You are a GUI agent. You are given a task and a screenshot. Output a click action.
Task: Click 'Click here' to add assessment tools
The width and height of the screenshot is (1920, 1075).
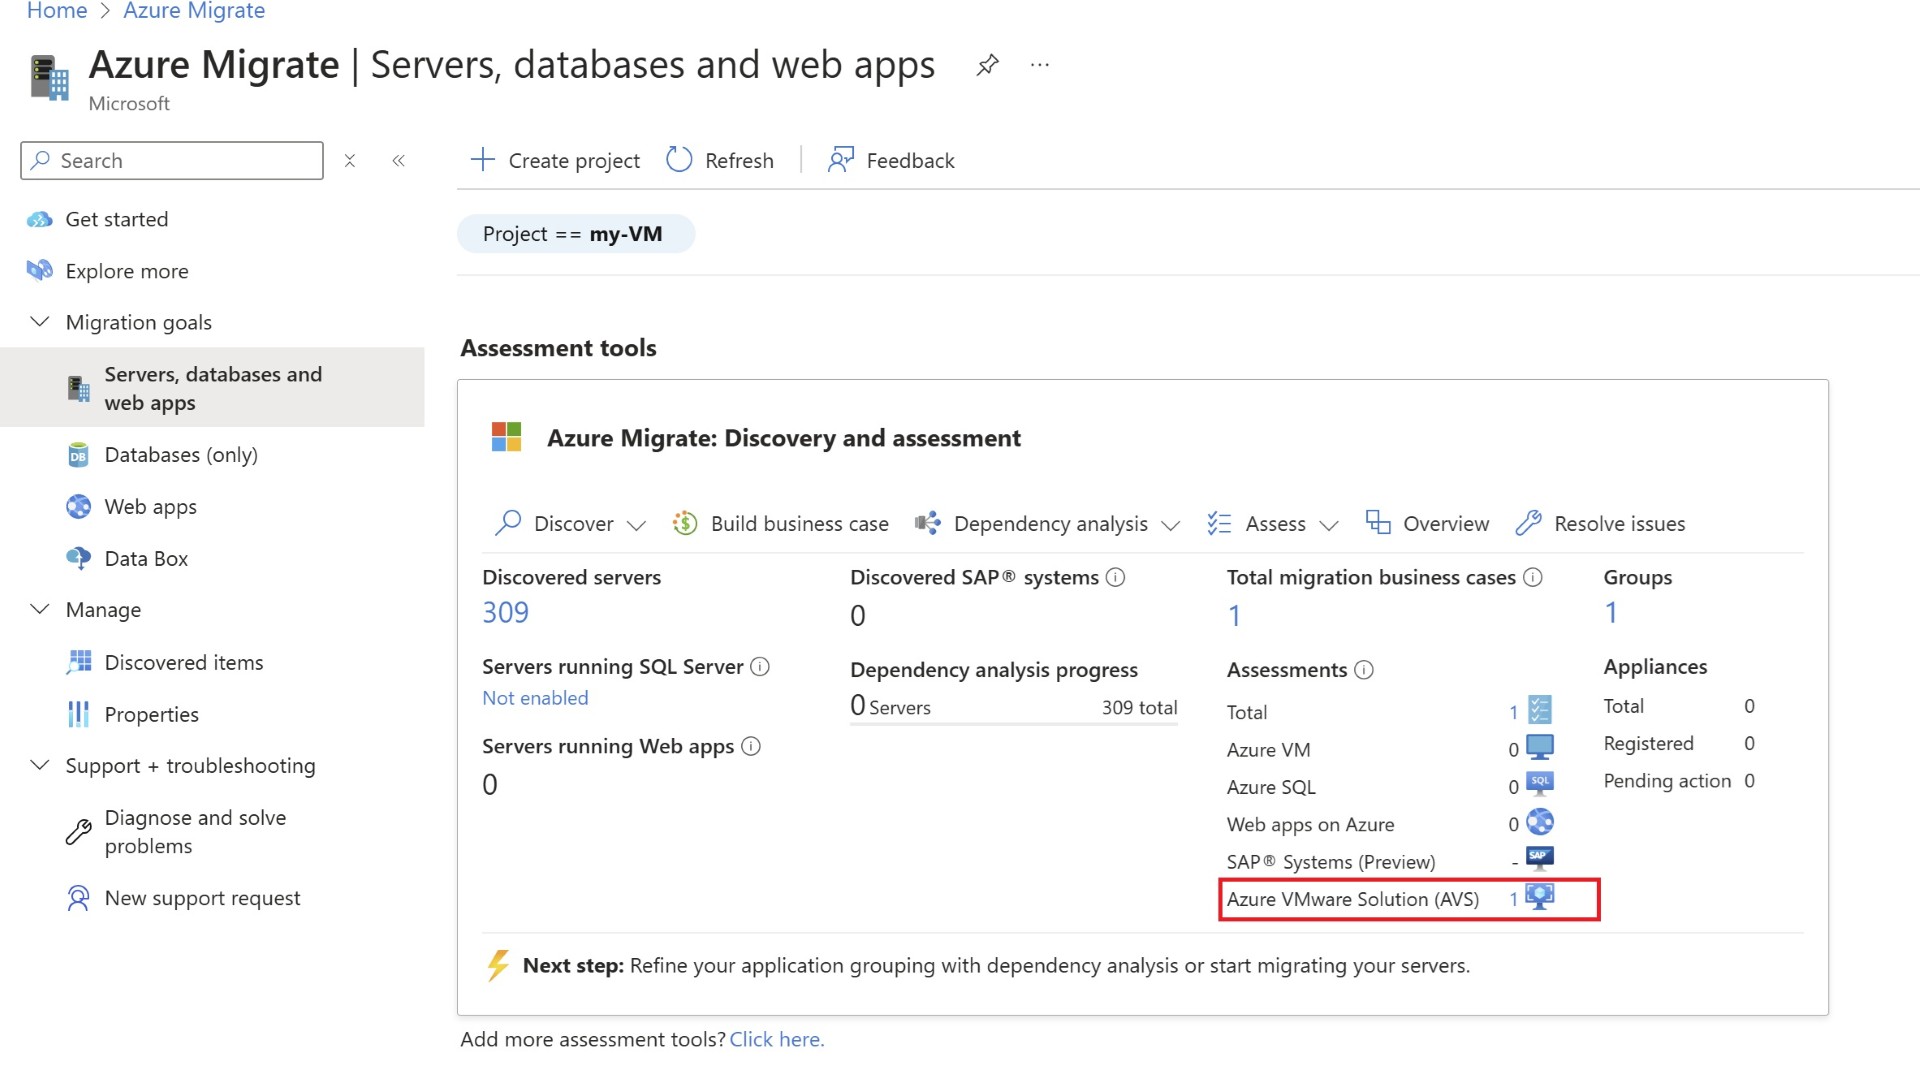click(777, 1039)
